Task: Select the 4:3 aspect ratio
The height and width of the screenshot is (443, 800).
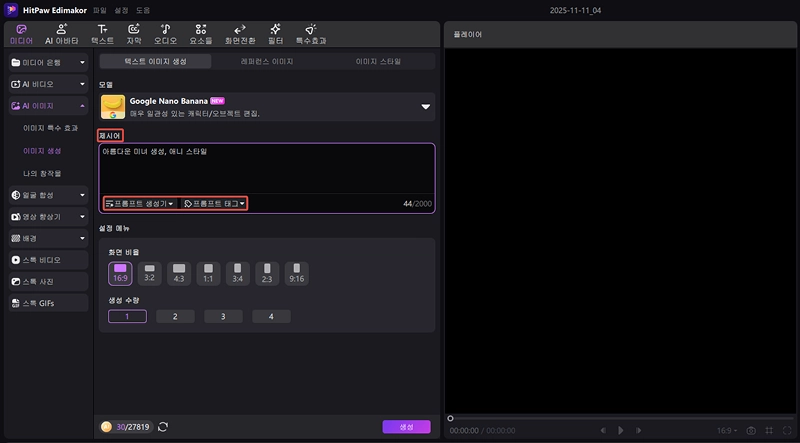Action: [179, 274]
